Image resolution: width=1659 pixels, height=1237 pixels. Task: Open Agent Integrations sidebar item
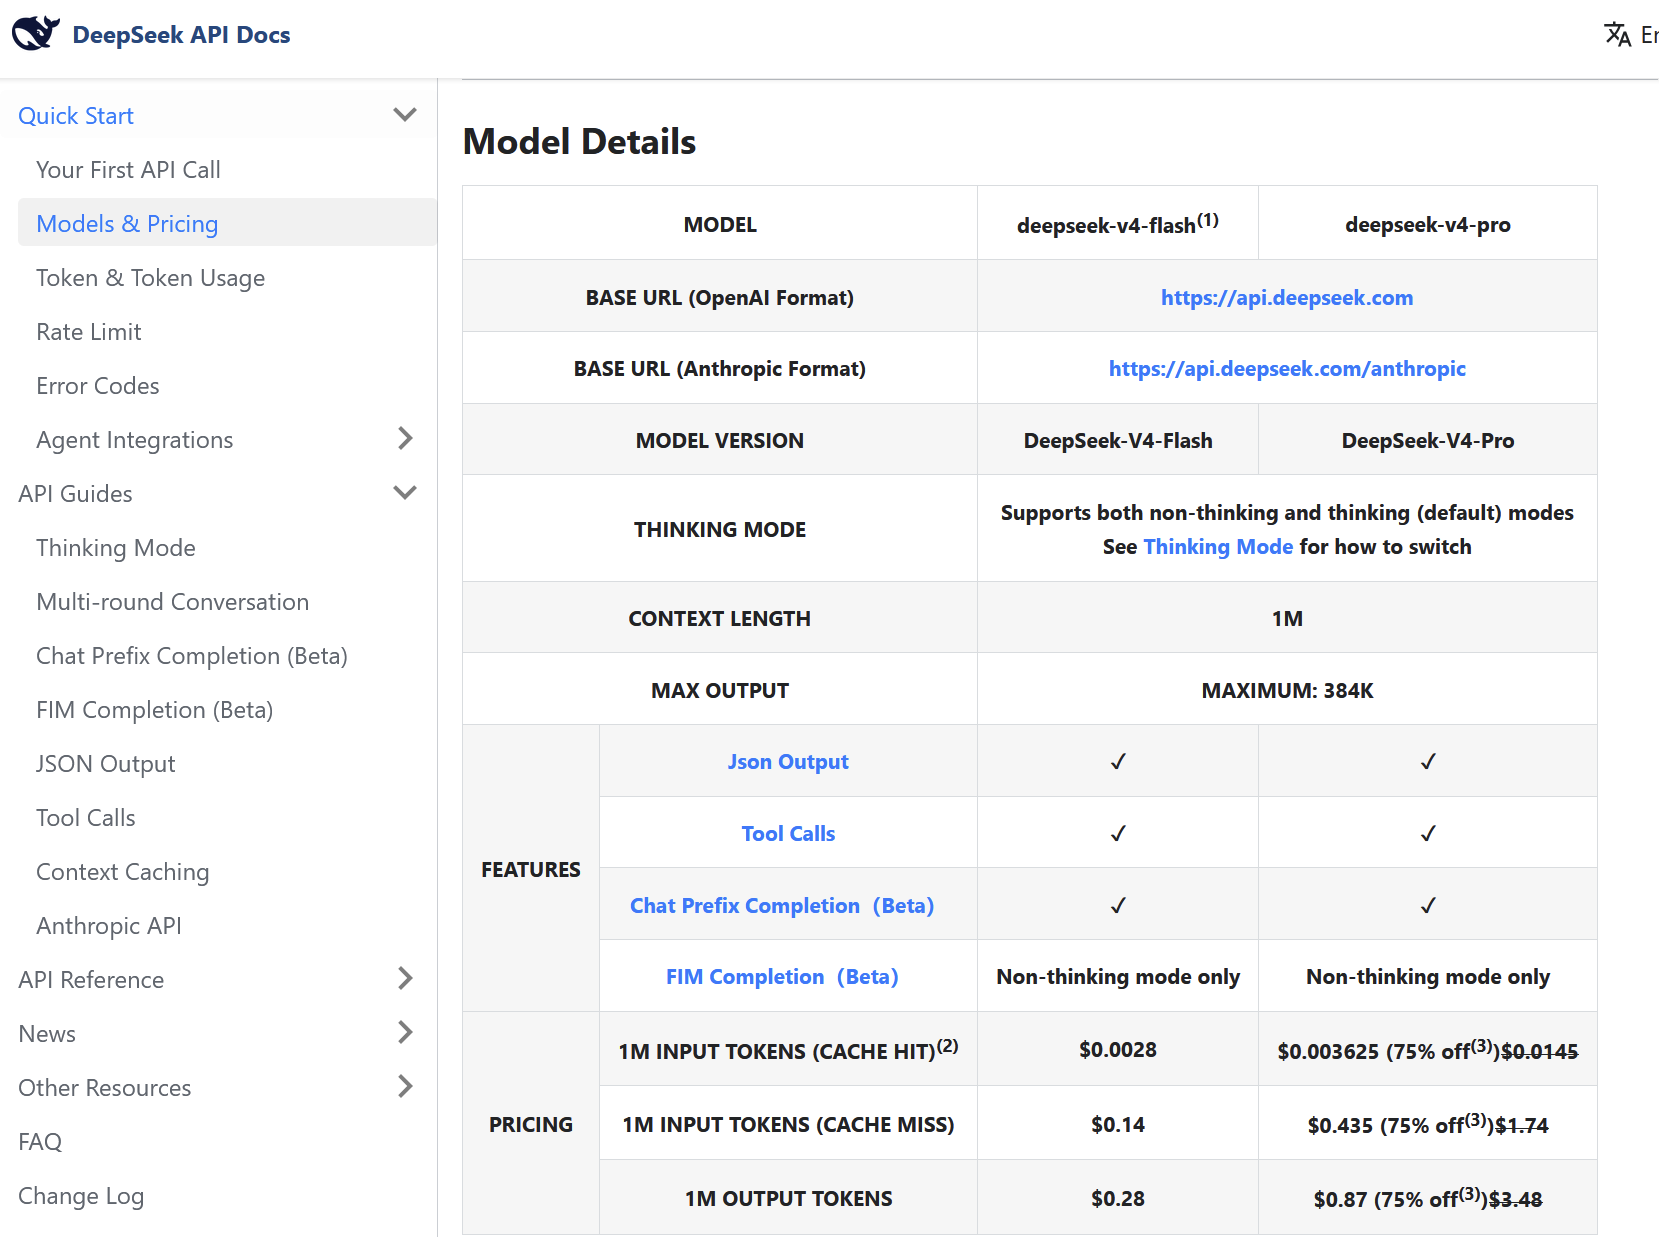134,440
